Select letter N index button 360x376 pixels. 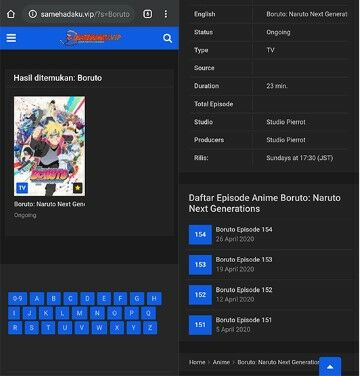[x=97, y=313]
